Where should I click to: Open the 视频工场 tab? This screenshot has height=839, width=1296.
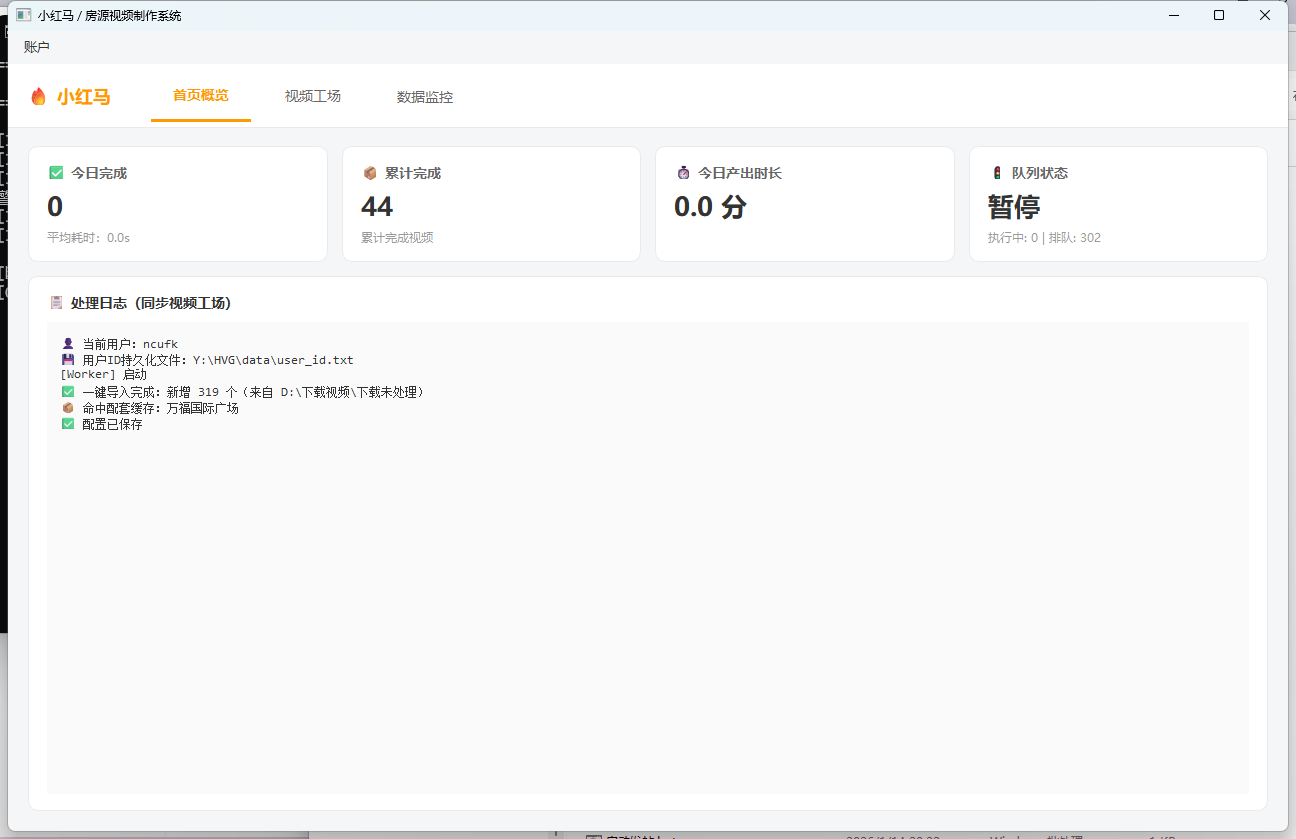pyautogui.click(x=313, y=96)
